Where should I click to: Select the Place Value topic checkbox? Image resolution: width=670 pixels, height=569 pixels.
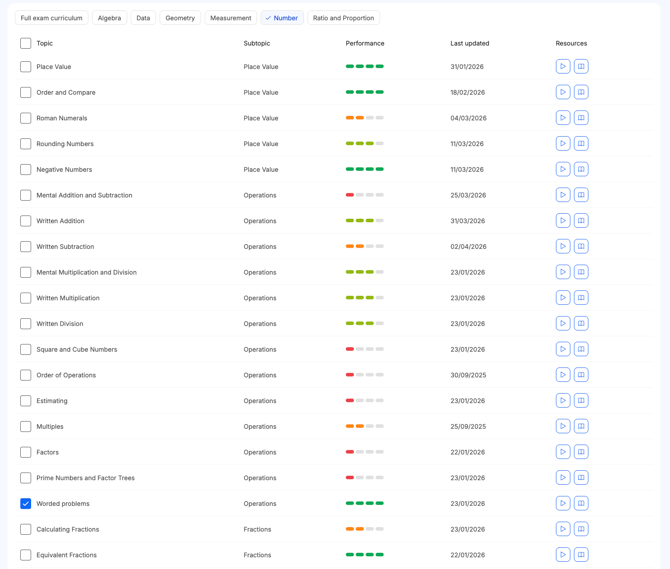coord(26,67)
